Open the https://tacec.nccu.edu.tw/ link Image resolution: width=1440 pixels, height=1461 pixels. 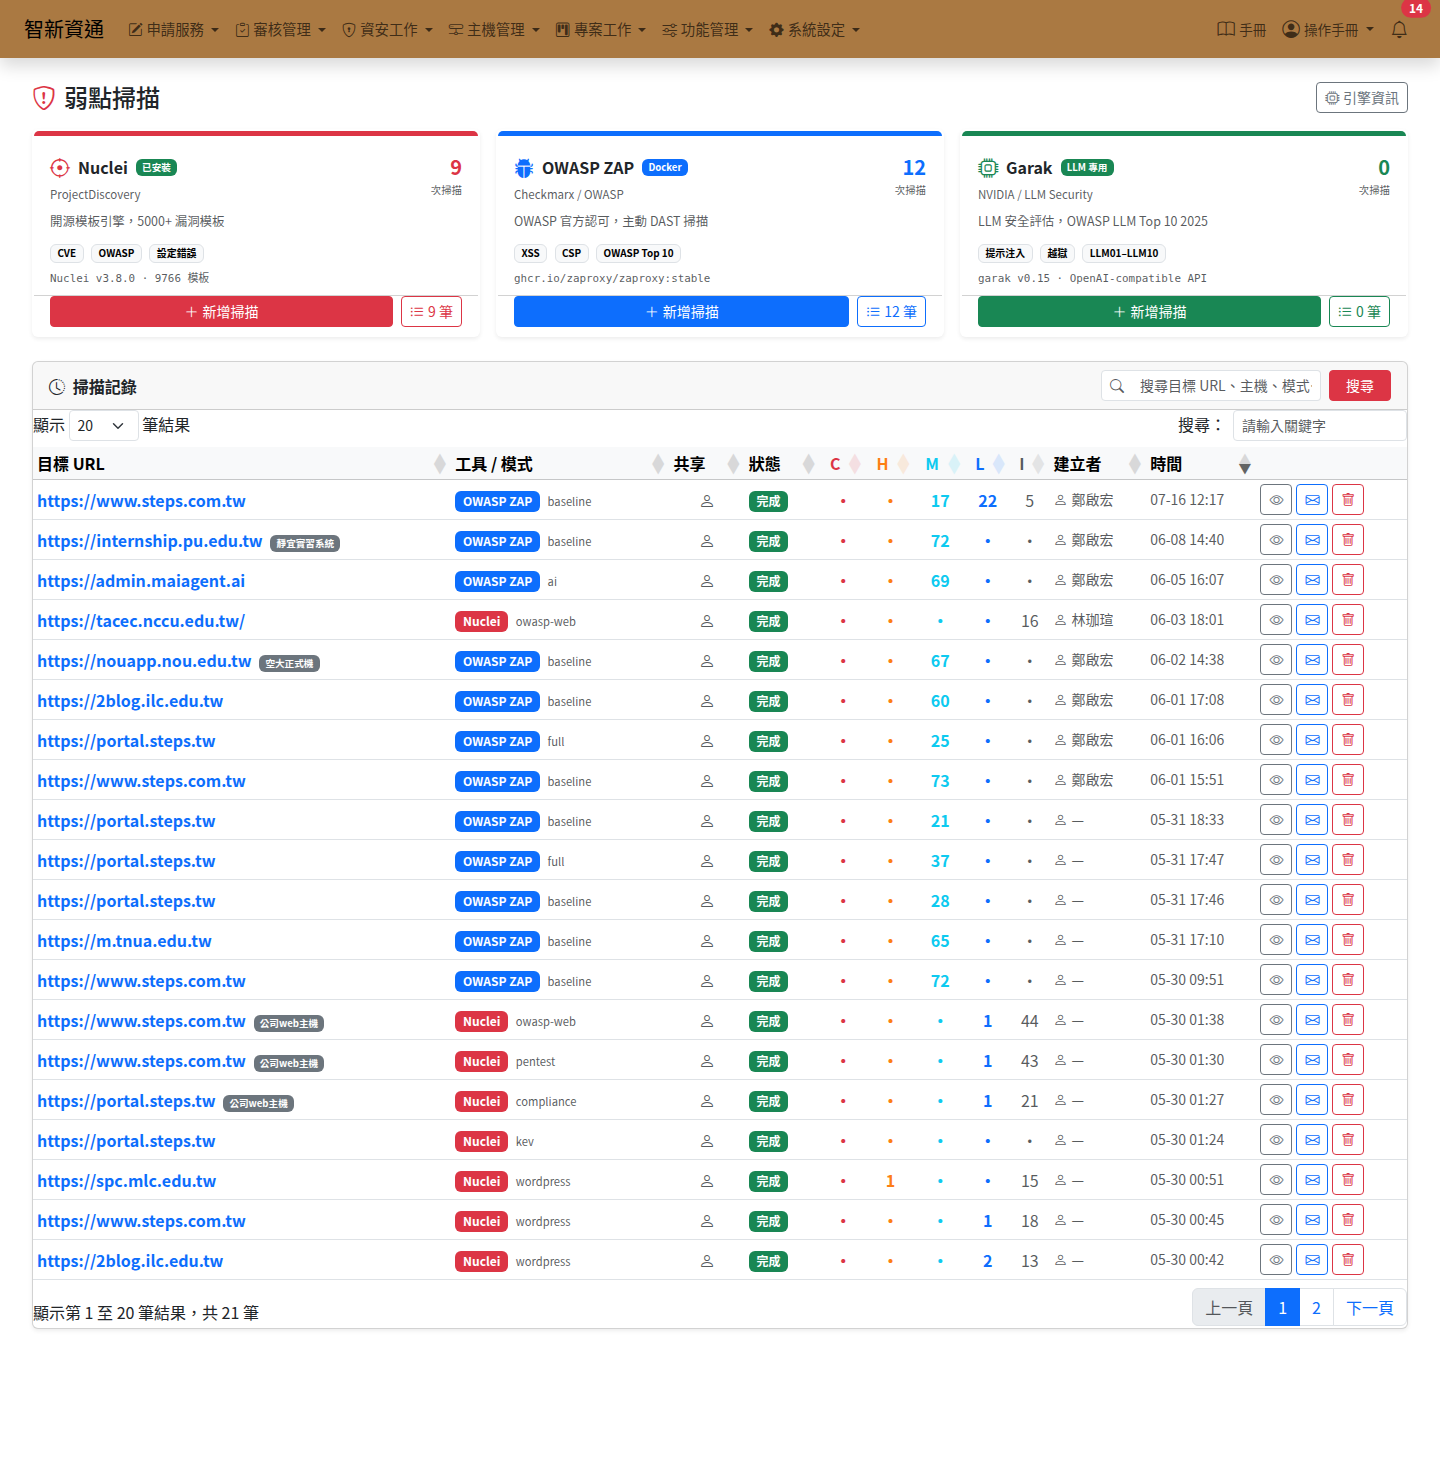click(x=141, y=621)
